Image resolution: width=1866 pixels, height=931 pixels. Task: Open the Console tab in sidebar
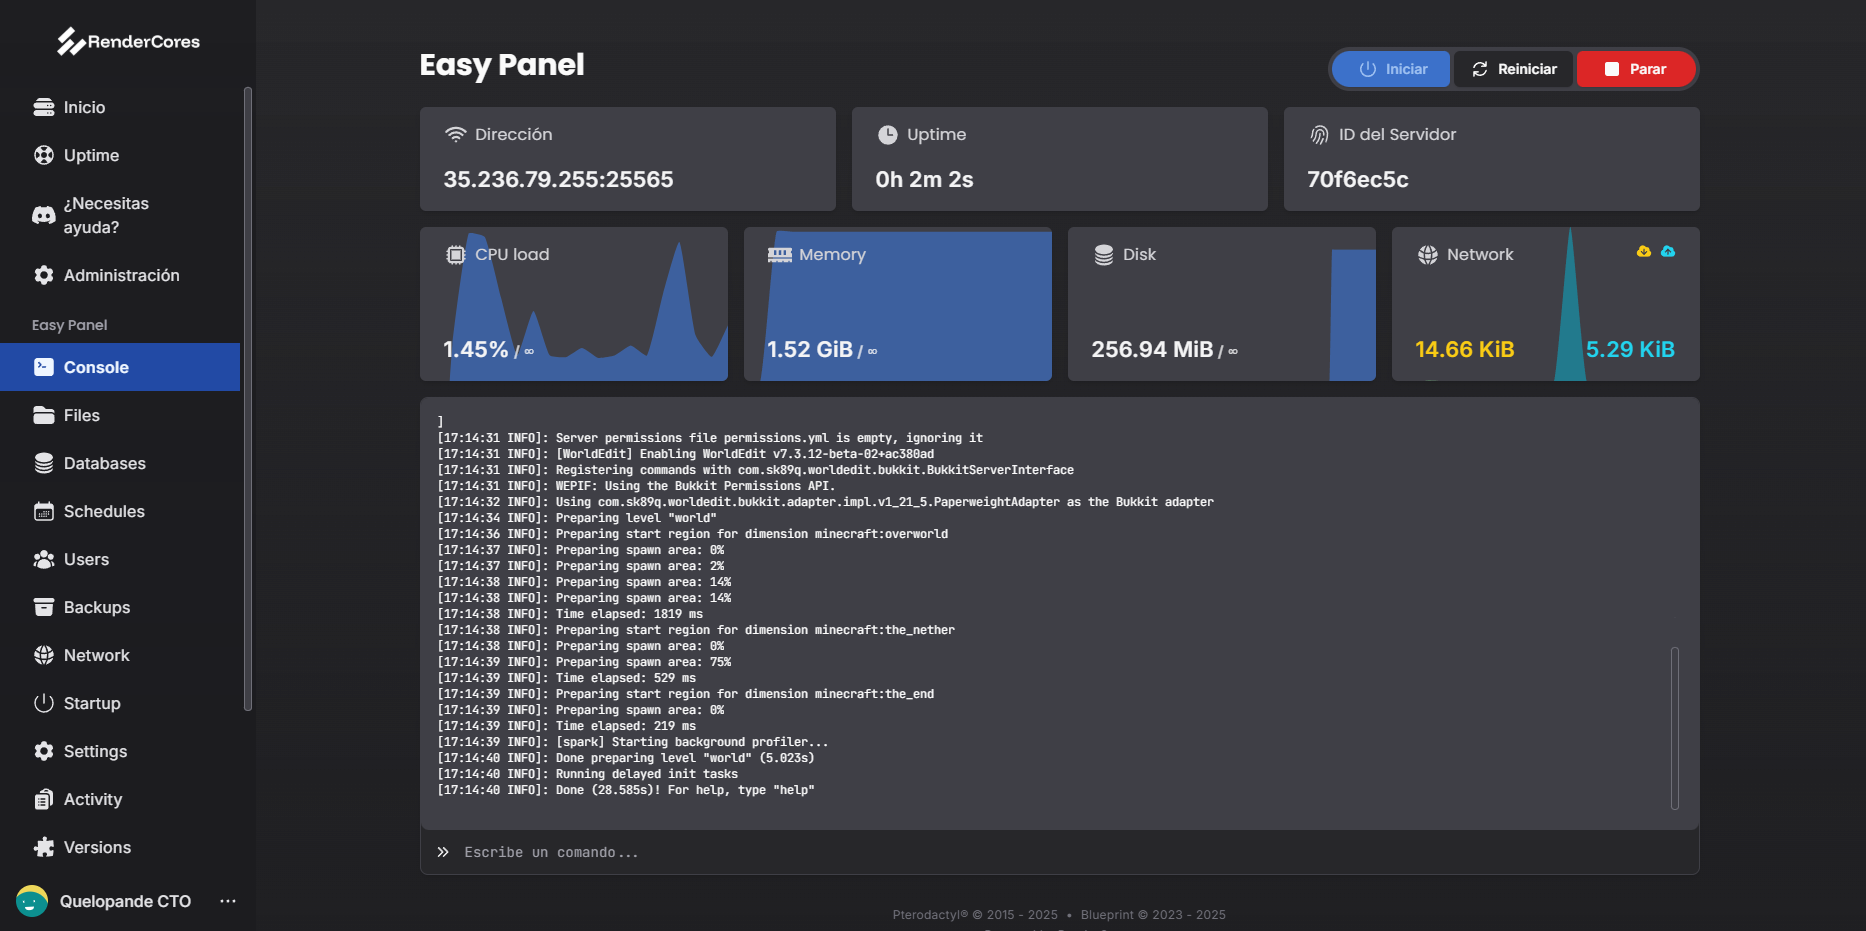pos(96,367)
